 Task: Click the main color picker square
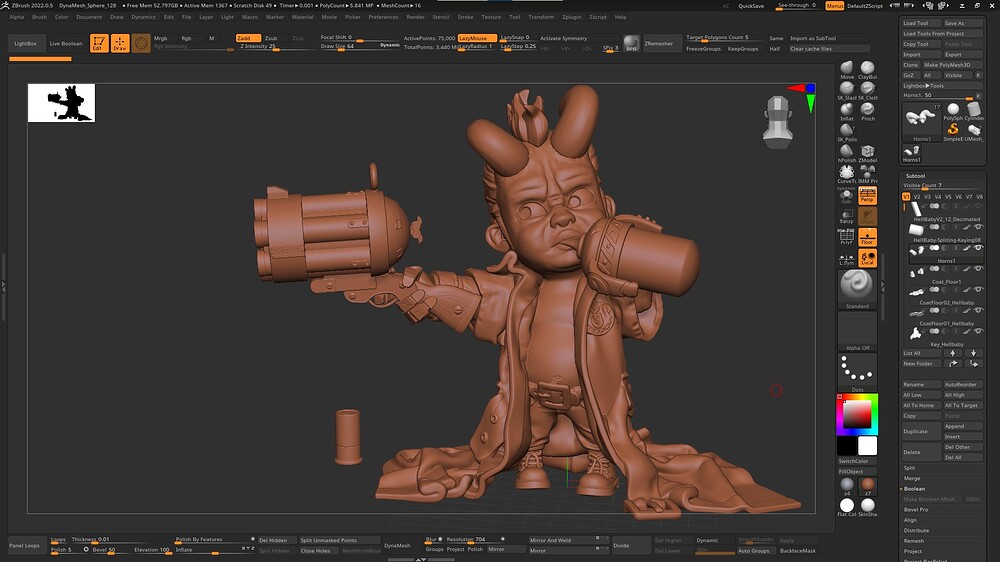click(x=857, y=415)
